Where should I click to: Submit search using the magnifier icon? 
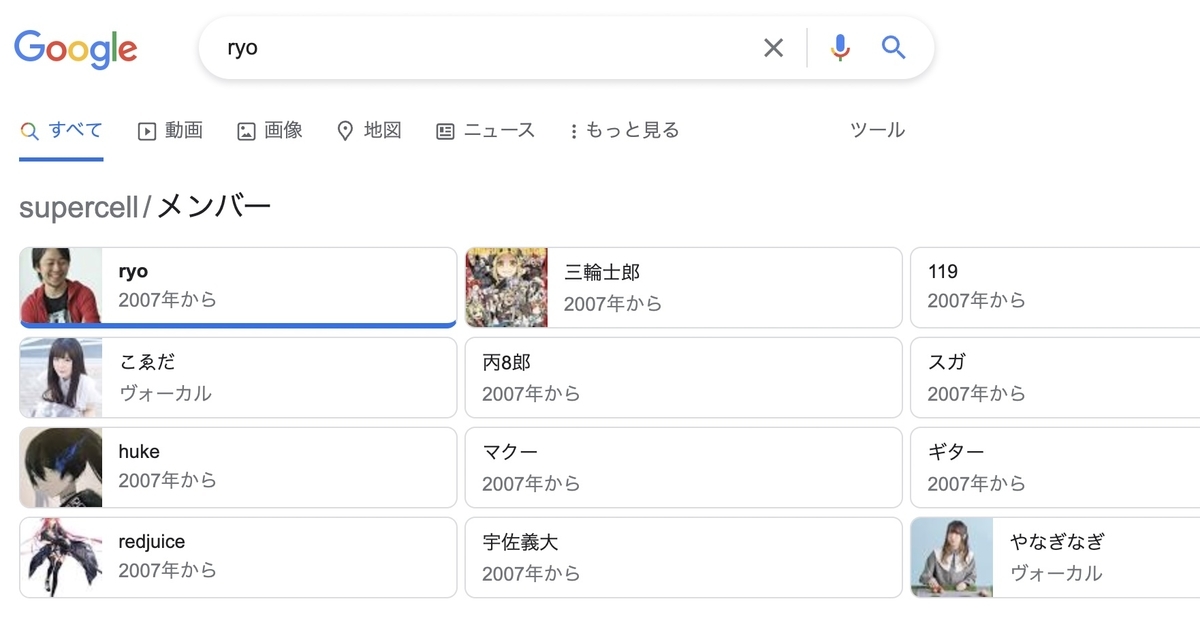click(x=893, y=47)
